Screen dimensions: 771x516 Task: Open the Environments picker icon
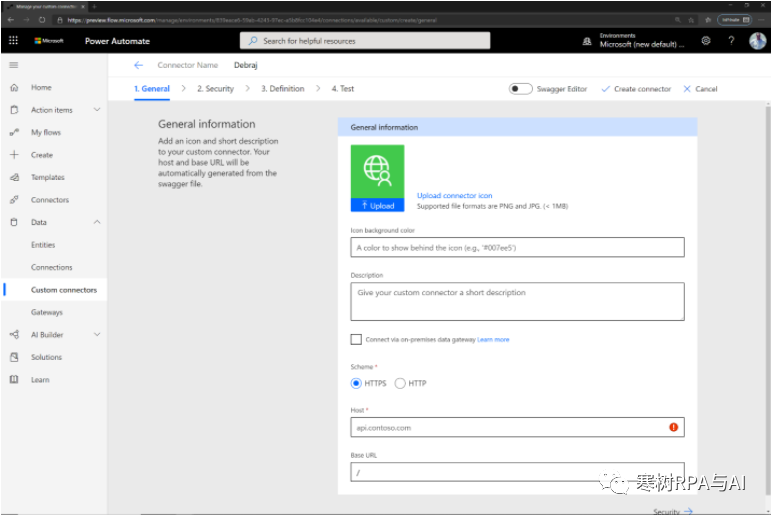(x=587, y=41)
